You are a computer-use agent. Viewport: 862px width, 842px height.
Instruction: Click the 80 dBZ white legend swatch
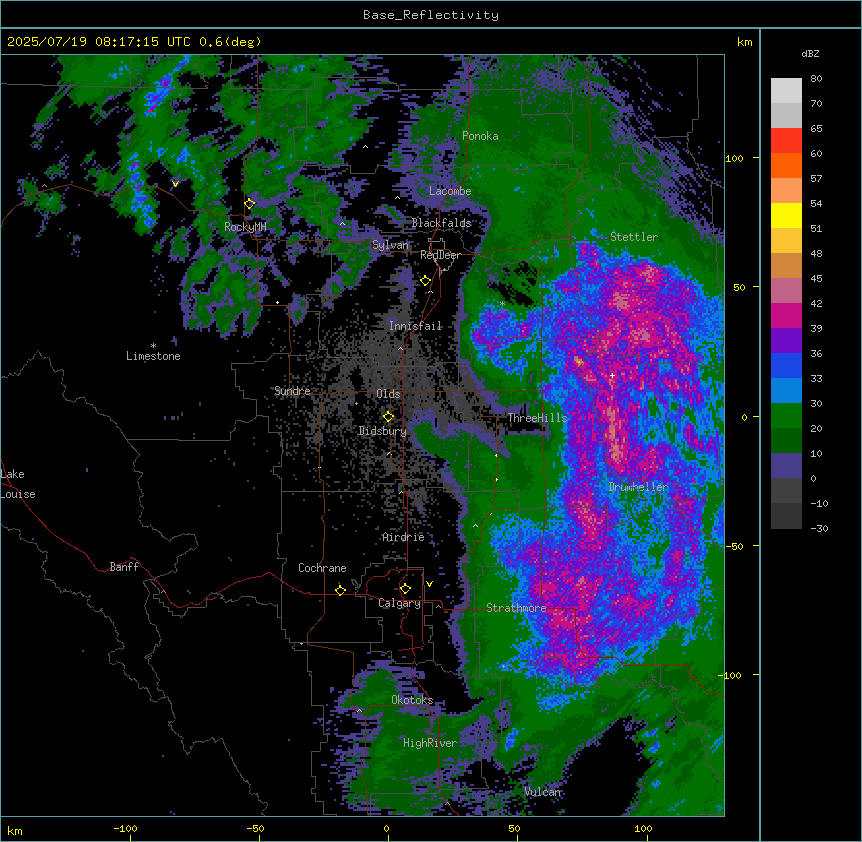[x=786, y=91]
